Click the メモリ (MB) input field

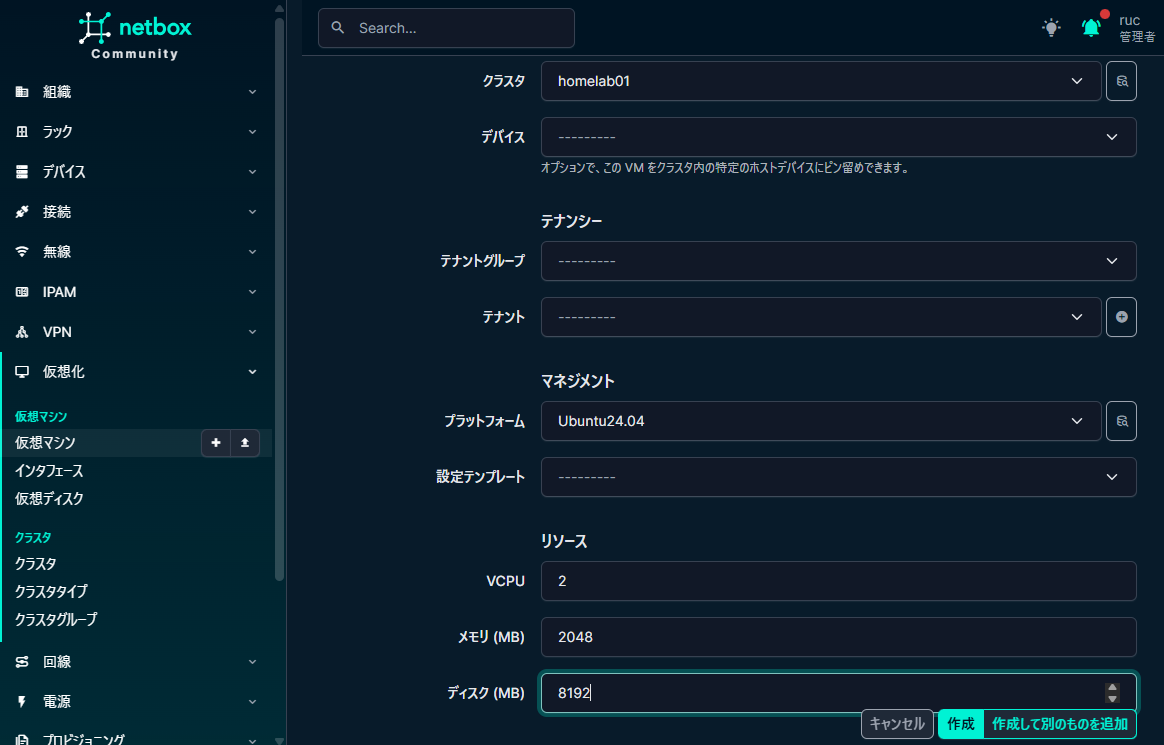[839, 637]
